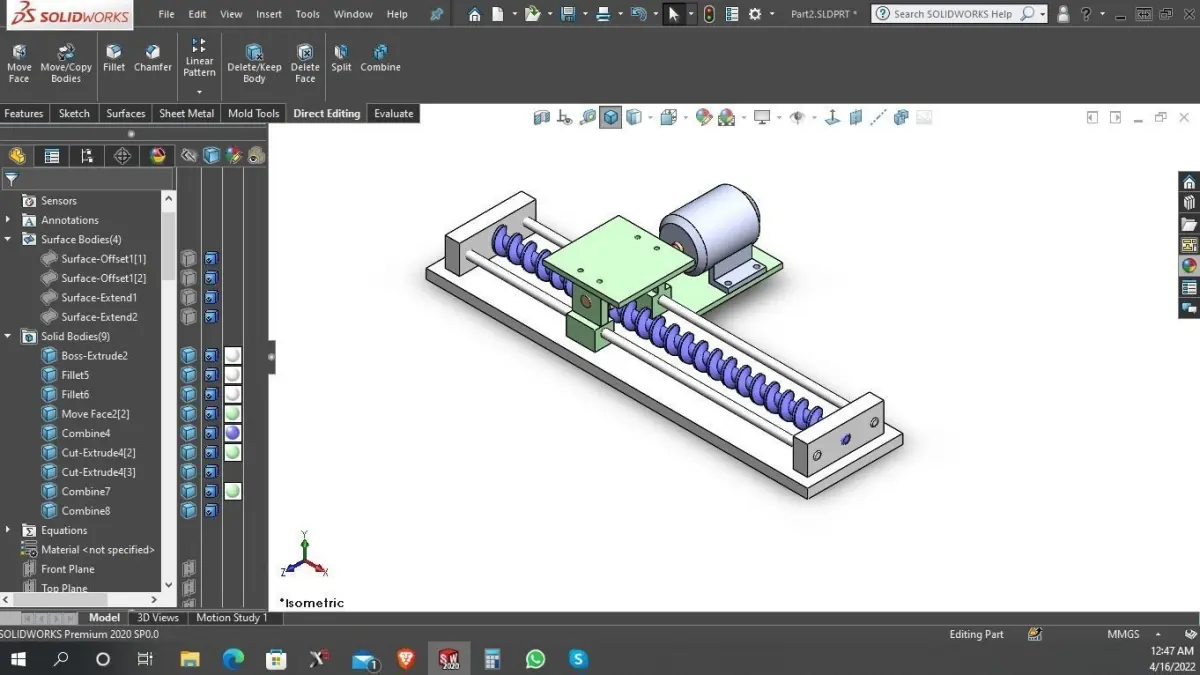1200x675 pixels.
Task: Open Appearances tab in the task pane
Action: (1189, 266)
